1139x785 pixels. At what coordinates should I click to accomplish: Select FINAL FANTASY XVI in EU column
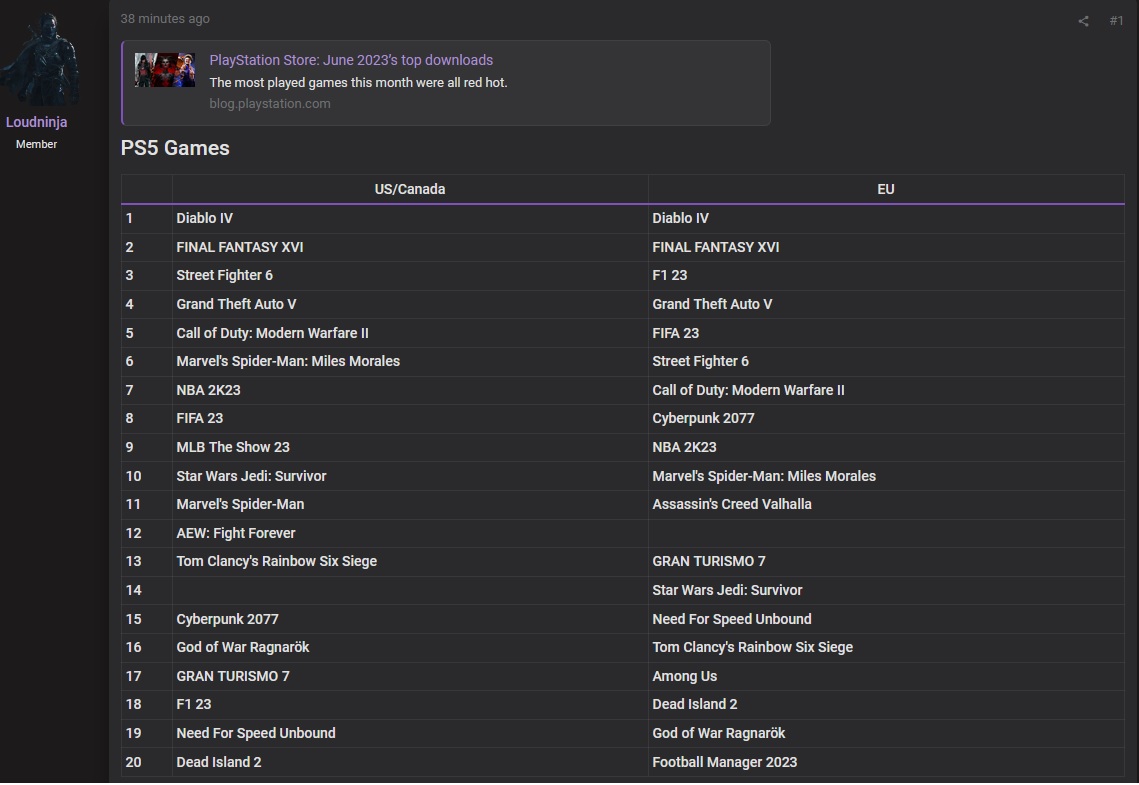[x=716, y=248]
